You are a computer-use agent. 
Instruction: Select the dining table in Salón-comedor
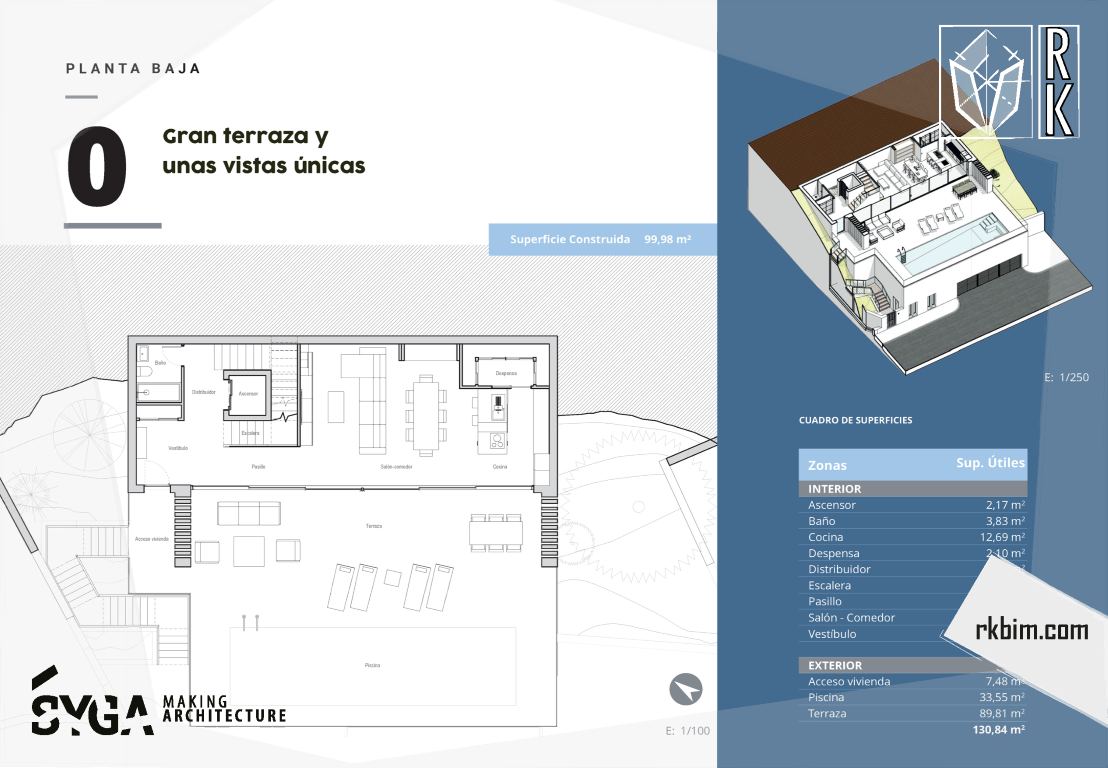tap(425, 414)
